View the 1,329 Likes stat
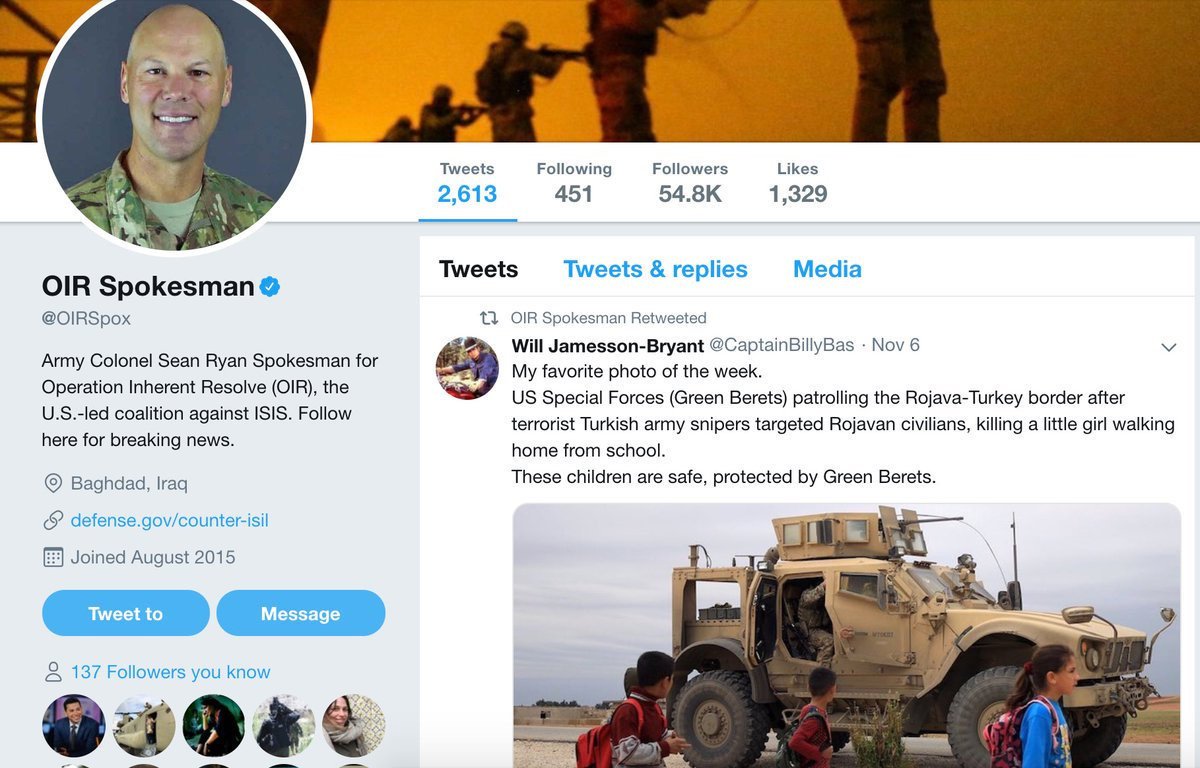The image size is (1200, 768). coord(798,182)
